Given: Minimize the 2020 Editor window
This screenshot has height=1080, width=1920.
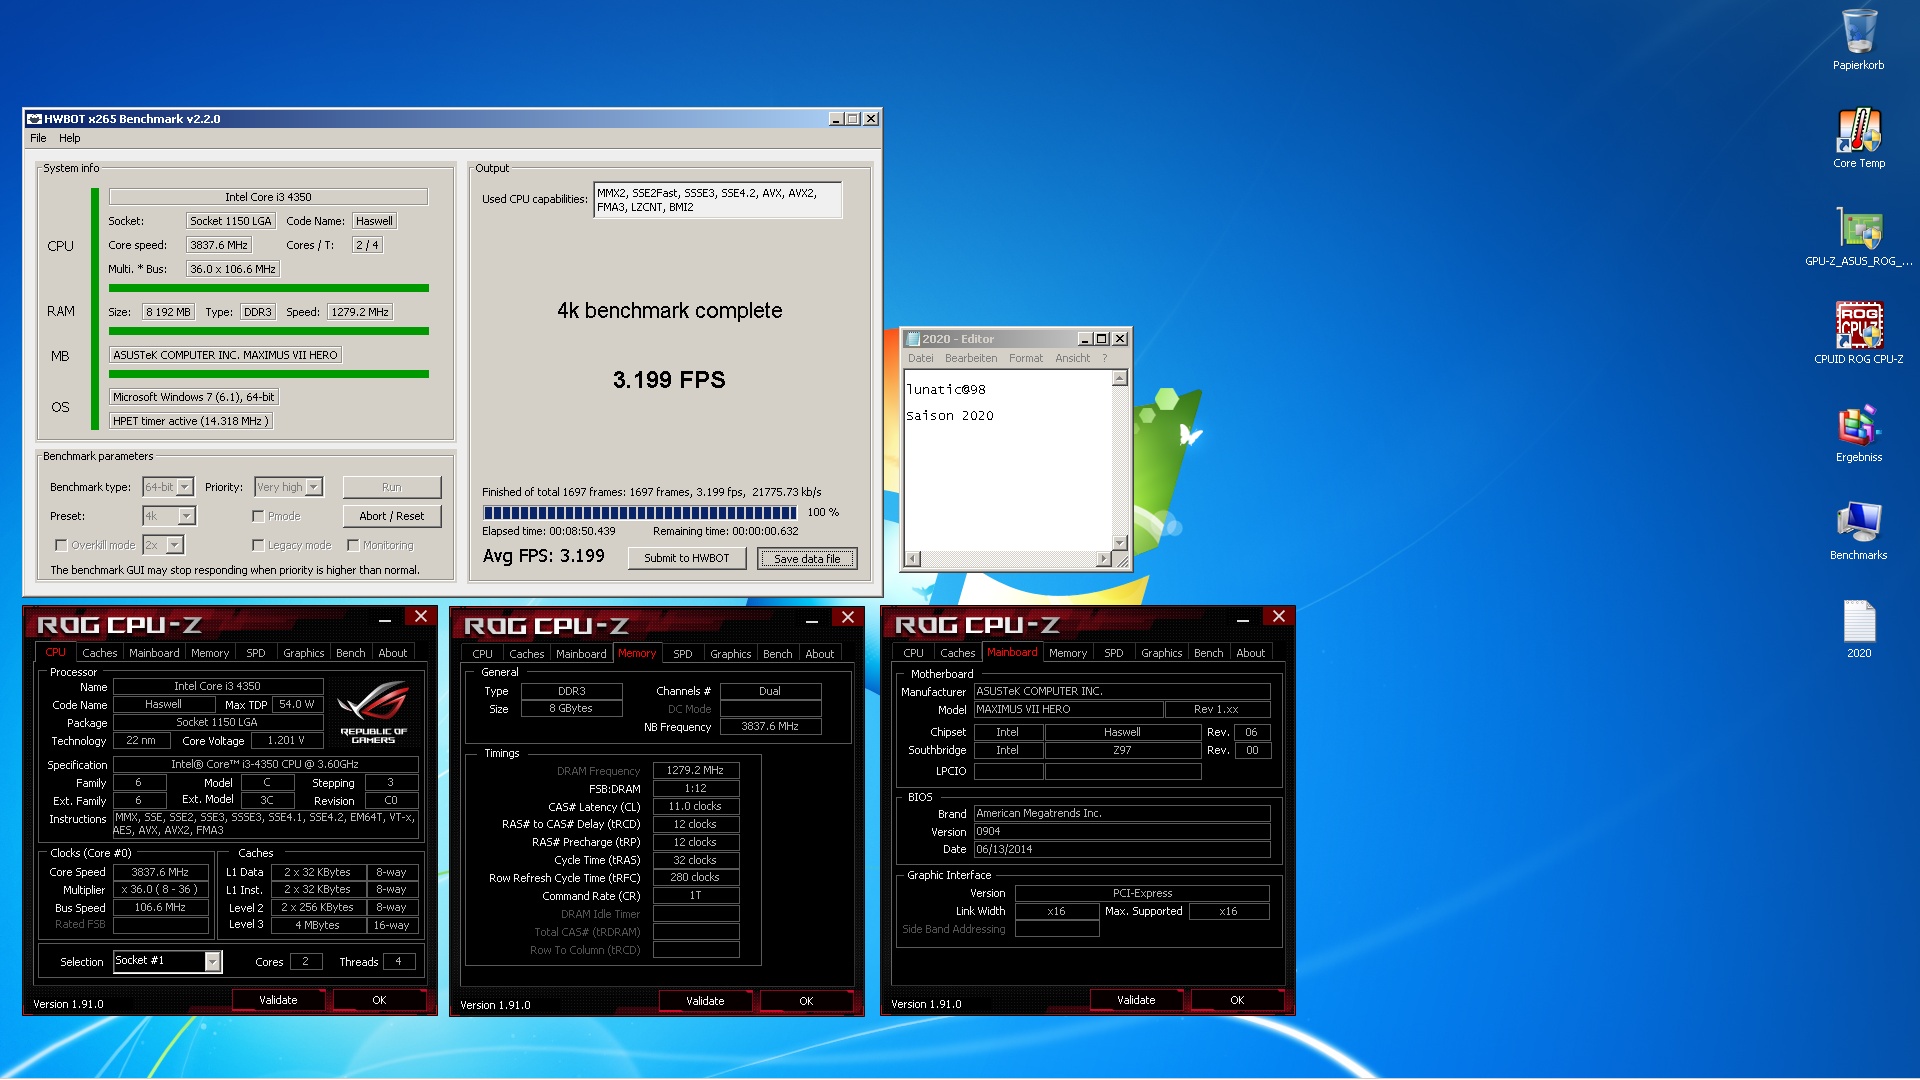Looking at the screenshot, I should pos(1085,339).
